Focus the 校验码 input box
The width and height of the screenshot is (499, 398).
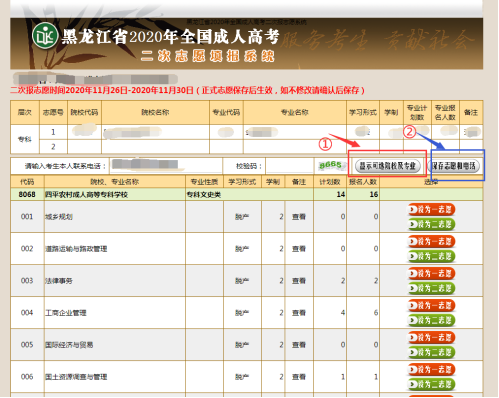pos(289,166)
